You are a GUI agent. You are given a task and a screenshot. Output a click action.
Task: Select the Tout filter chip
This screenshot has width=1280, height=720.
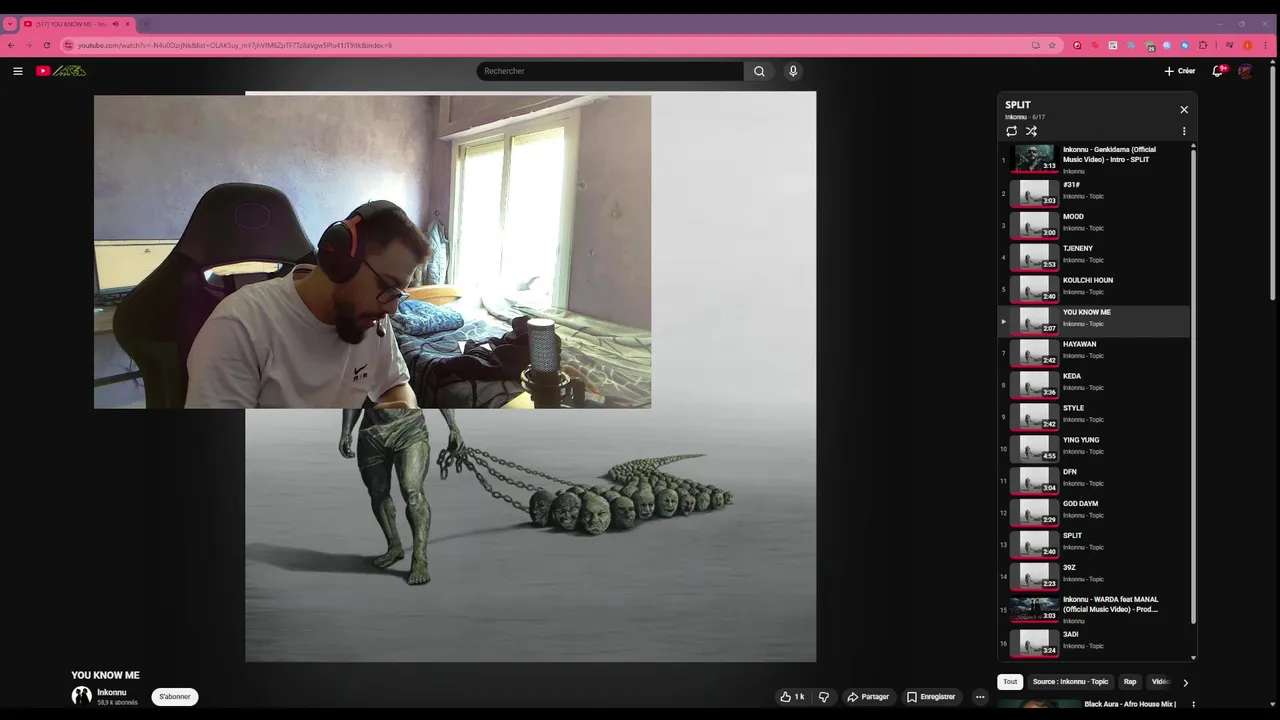pyautogui.click(x=1010, y=682)
